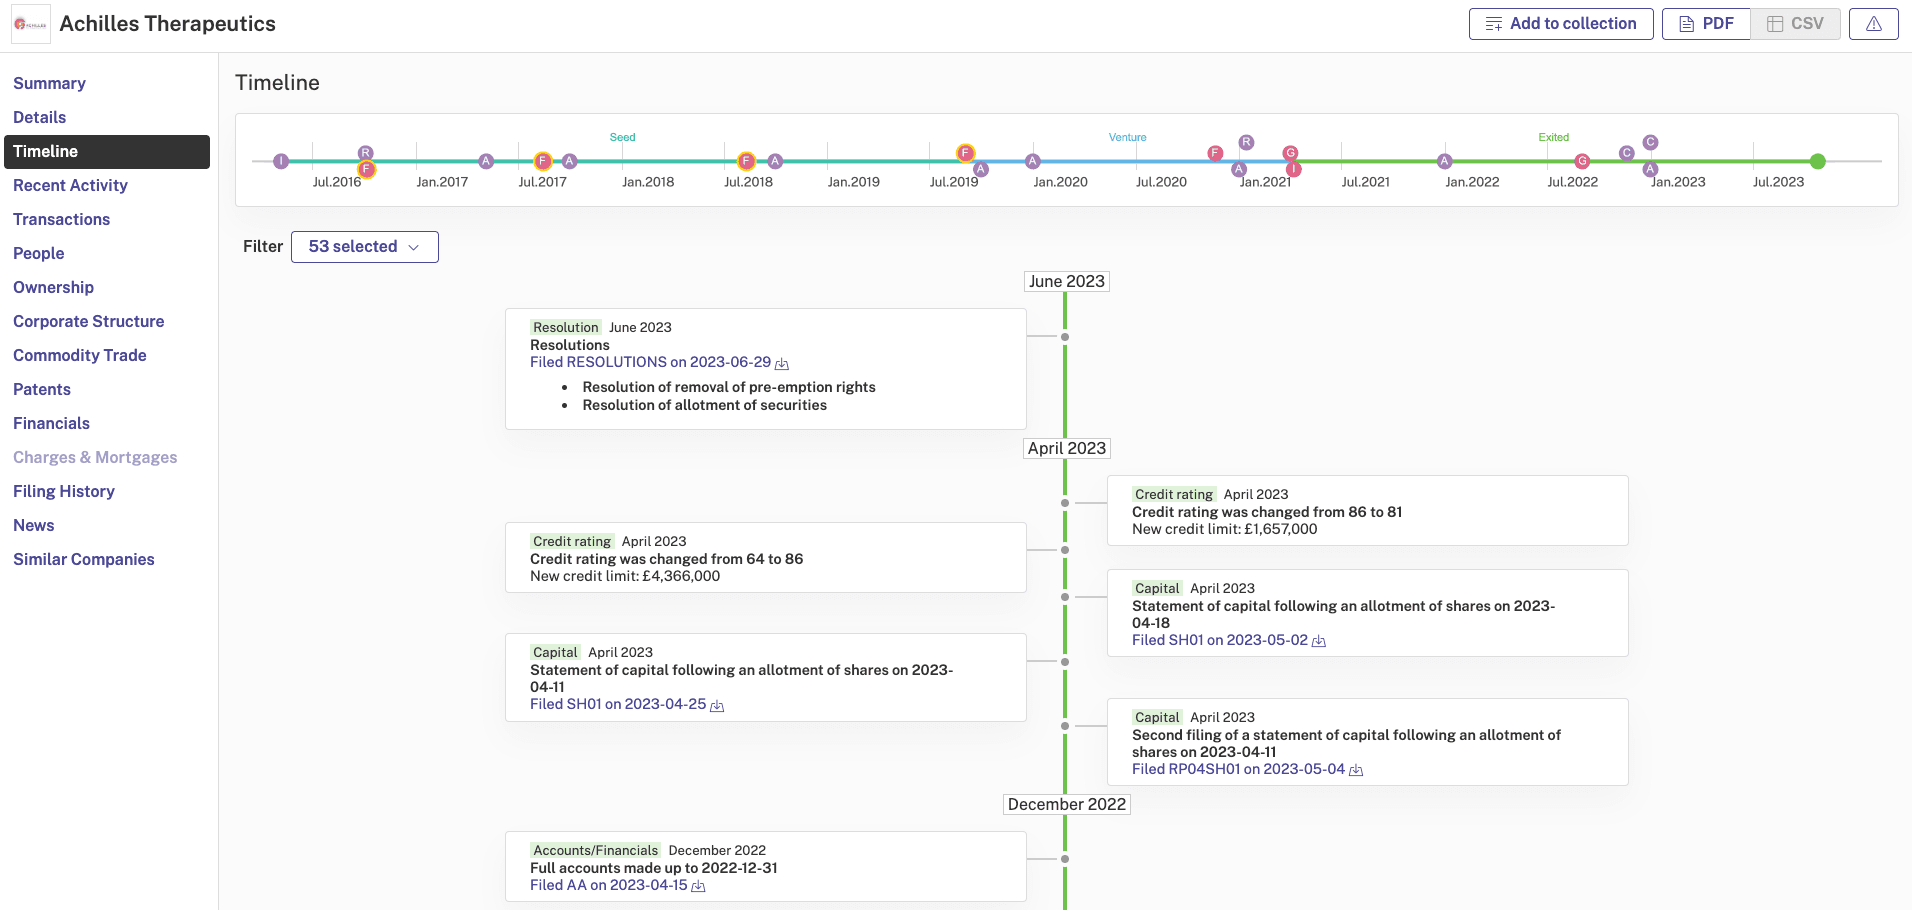Download the SH01 2023-05-02 filing icon

tap(1319, 641)
